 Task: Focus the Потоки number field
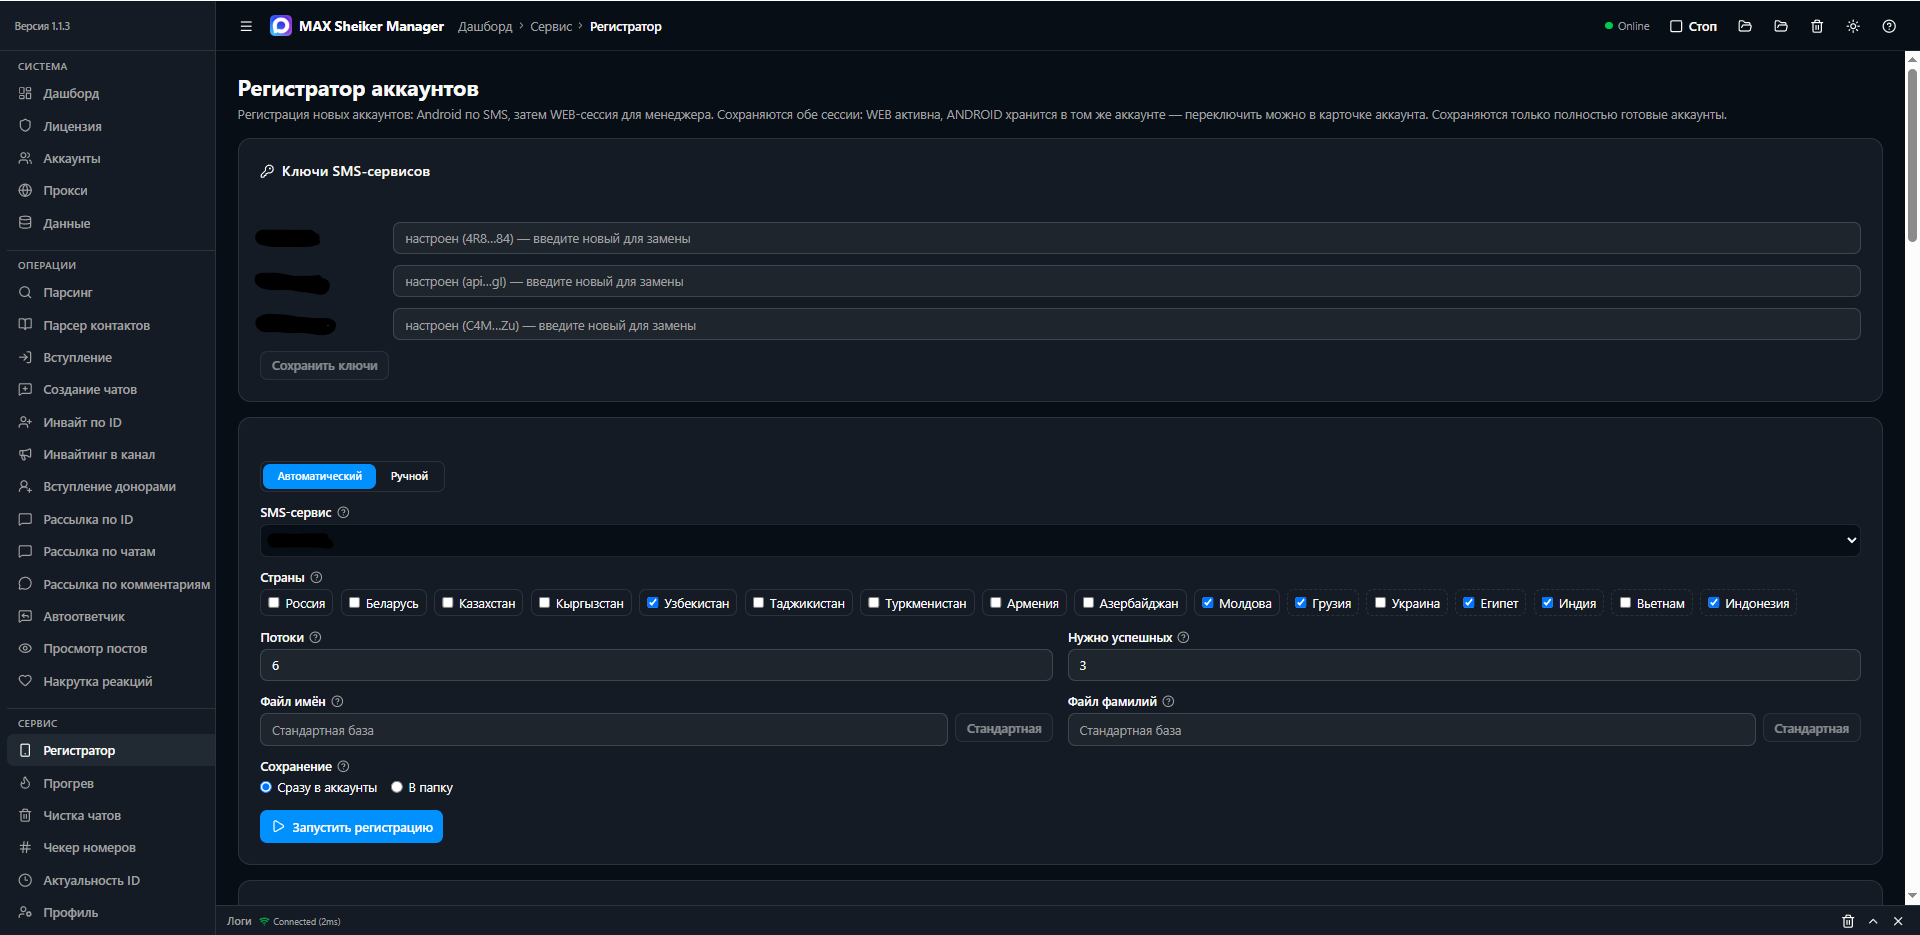656,665
